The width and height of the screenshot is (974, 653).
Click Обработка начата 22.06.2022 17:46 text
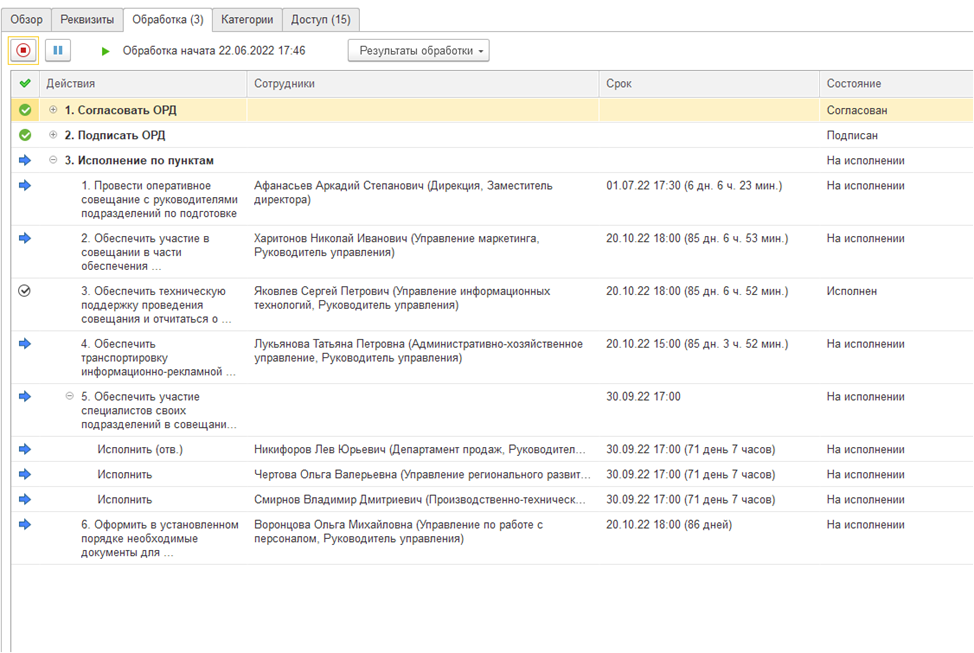click(x=214, y=51)
